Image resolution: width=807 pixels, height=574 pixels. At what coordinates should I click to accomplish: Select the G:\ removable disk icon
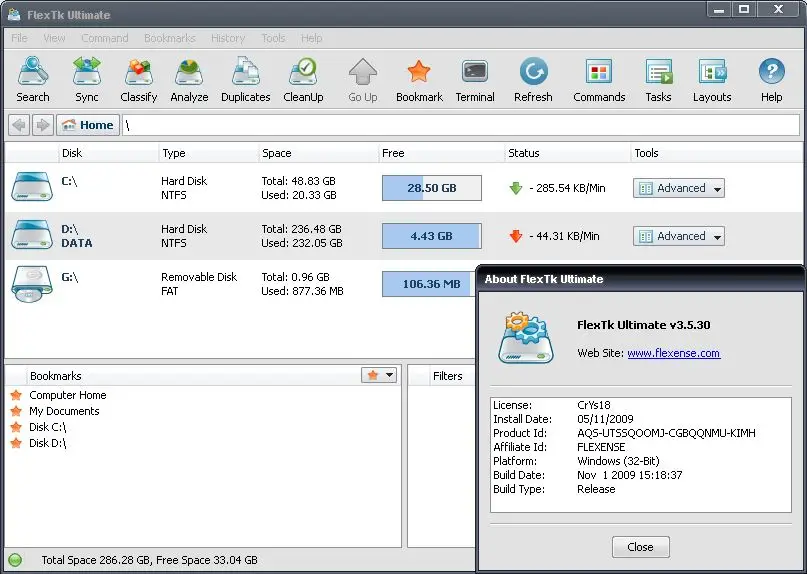click(x=32, y=284)
